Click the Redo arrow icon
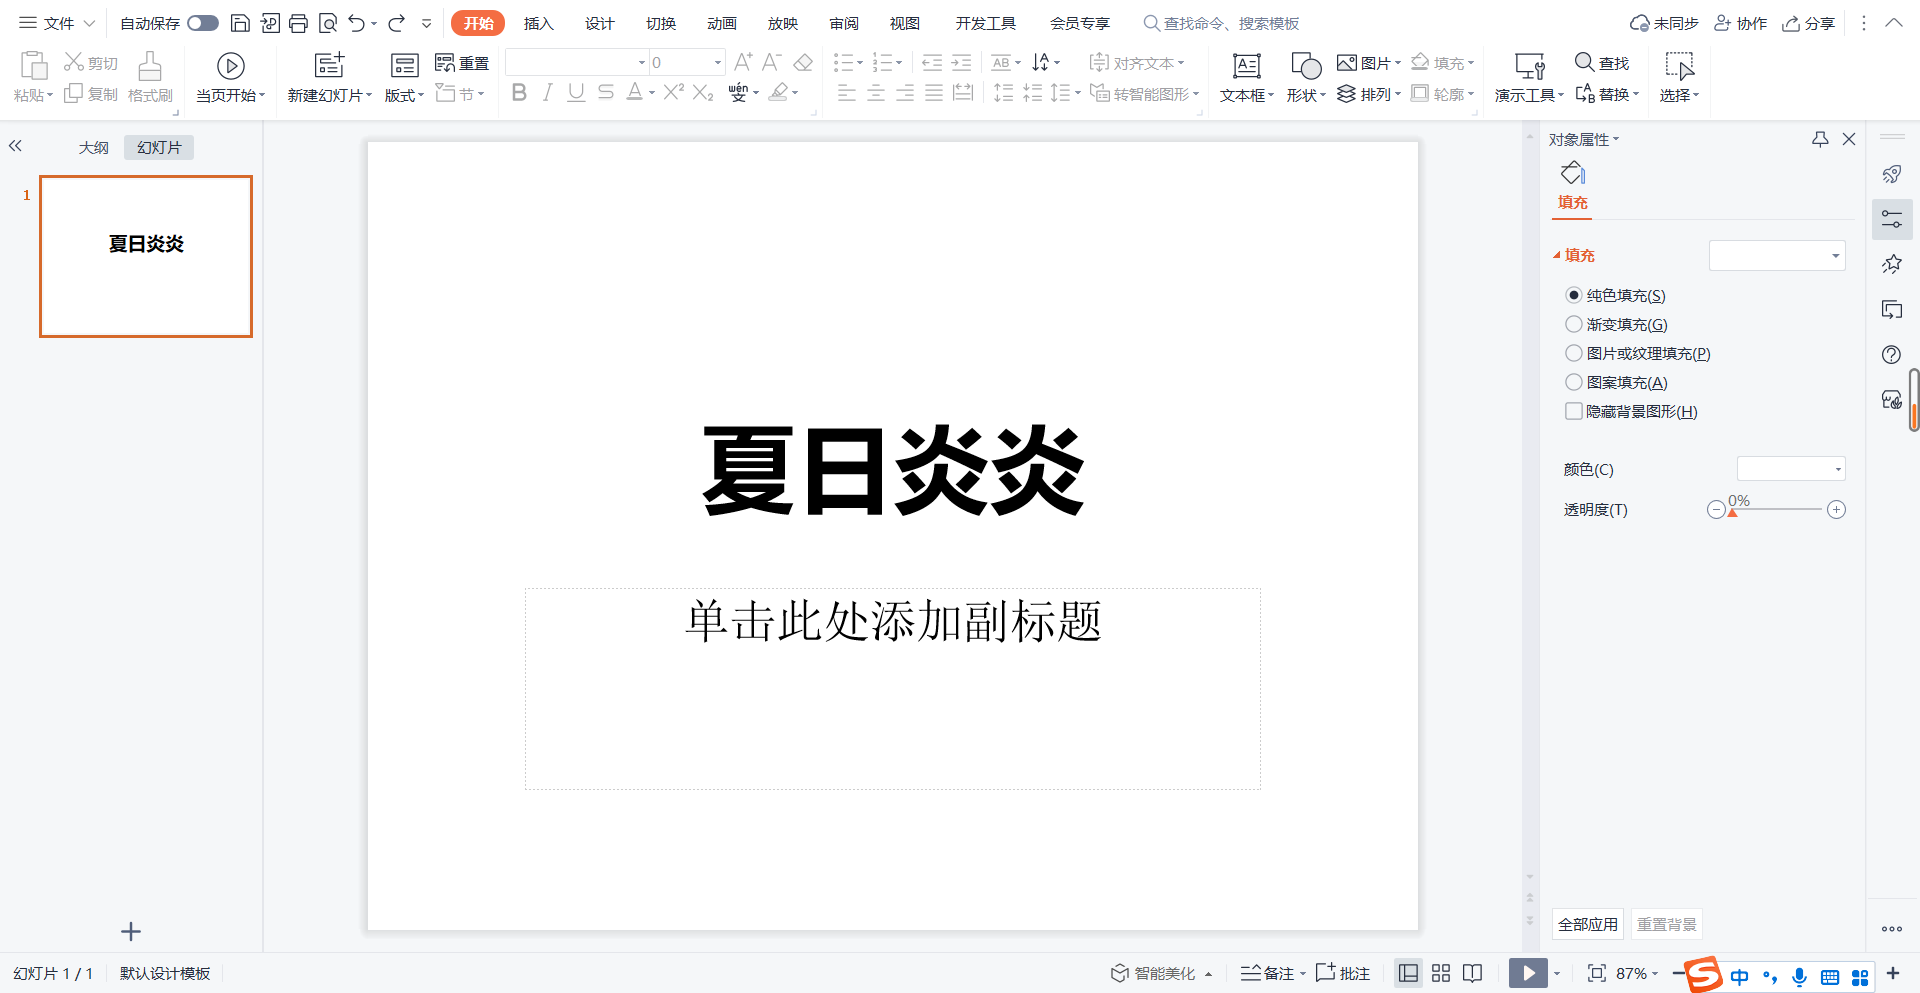The image size is (1920, 993). (397, 23)
